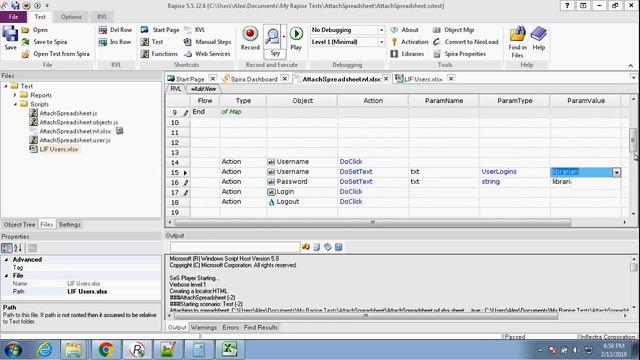The height and width of the screenshot is (360, 640).
Task: Open the No Debugging dropdown
Action: (381, 30)
